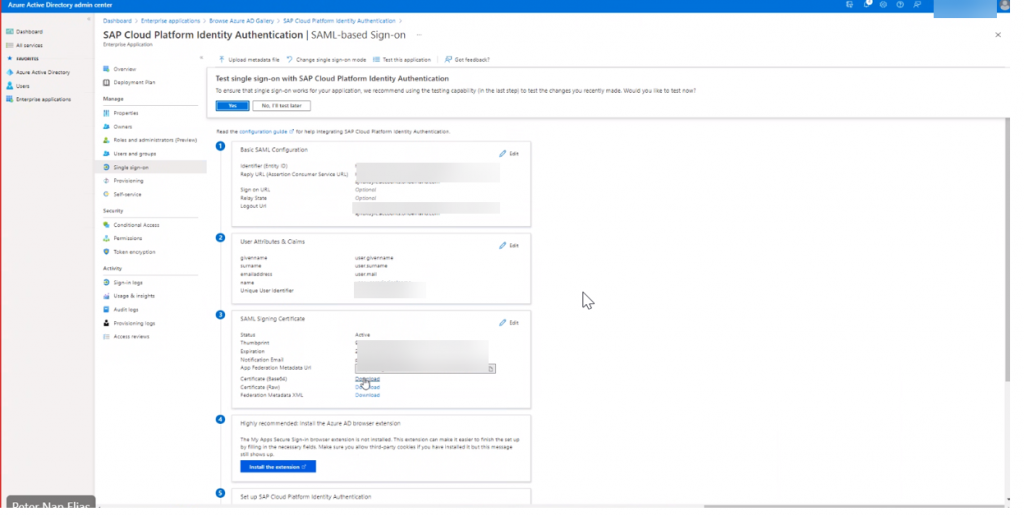Click Got feedback? in the toolbar
This screenshot has width=1024, height=516.
(467, 59)
